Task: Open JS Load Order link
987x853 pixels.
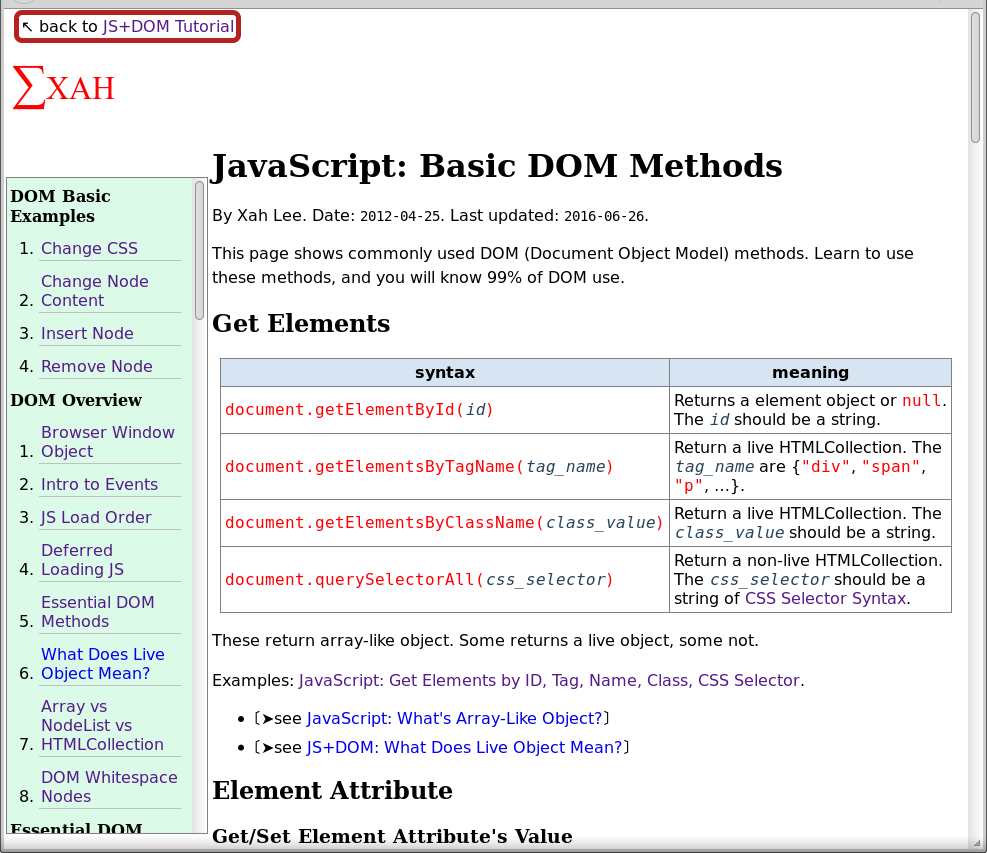Action: [96, 517]
